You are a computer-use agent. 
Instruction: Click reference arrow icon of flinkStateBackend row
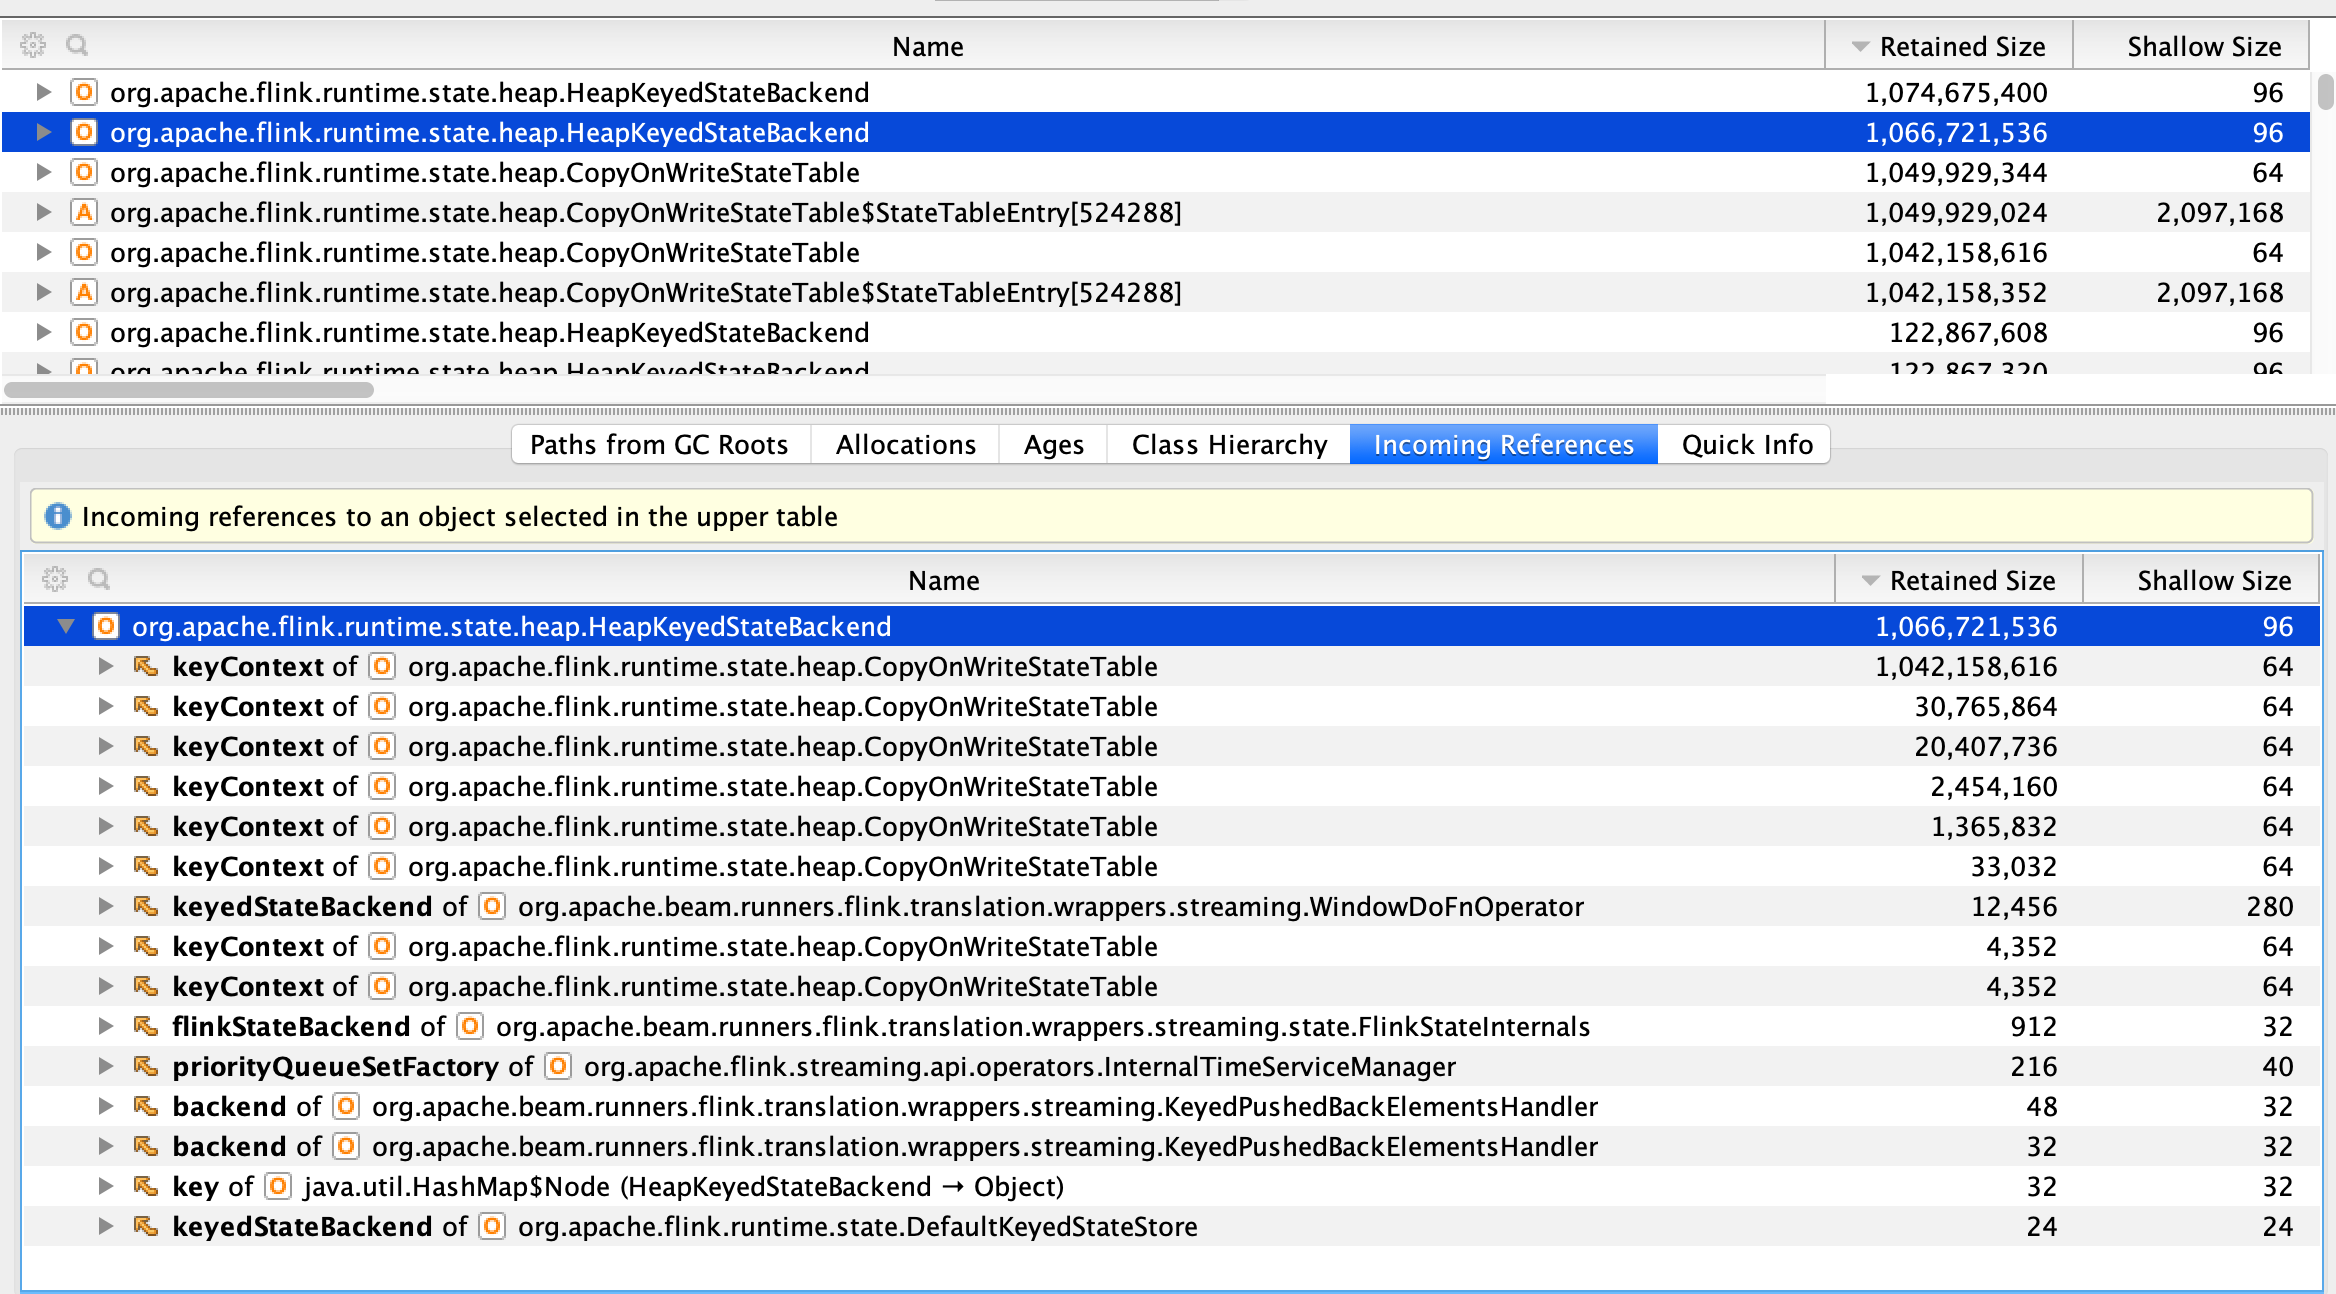click(146, 1026)
